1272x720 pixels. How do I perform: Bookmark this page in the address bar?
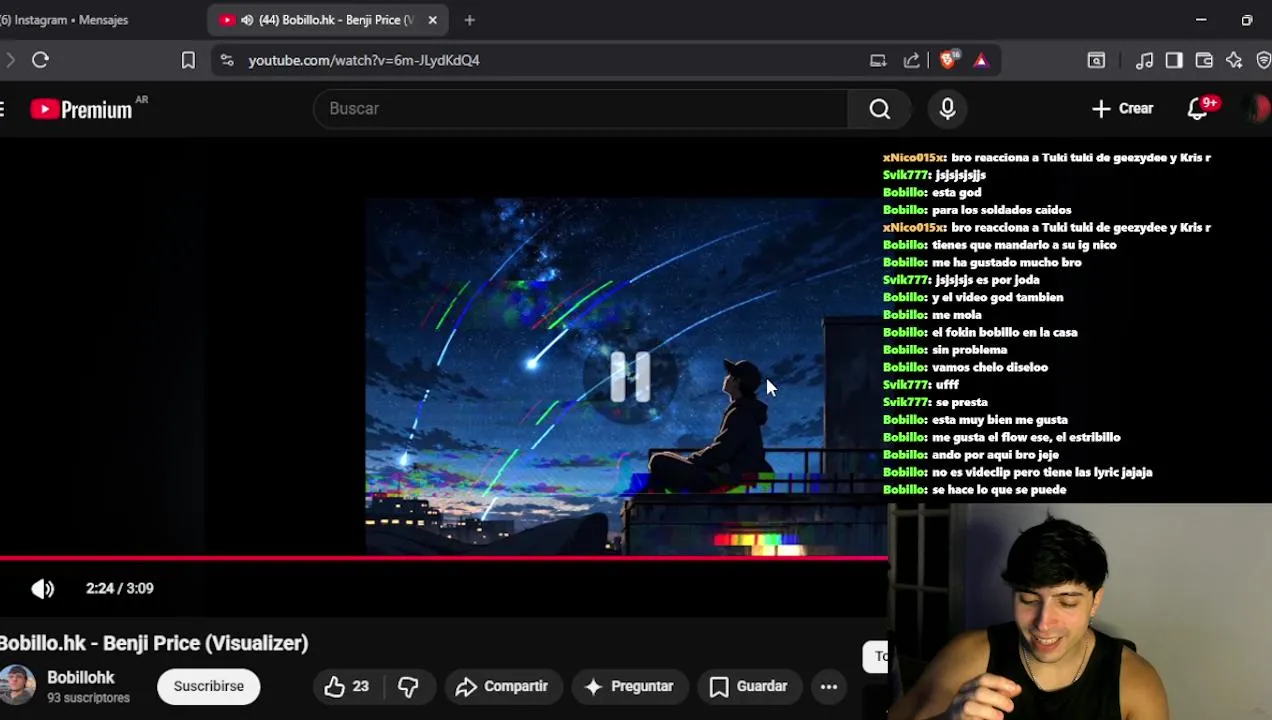click(x=188, y=60)
